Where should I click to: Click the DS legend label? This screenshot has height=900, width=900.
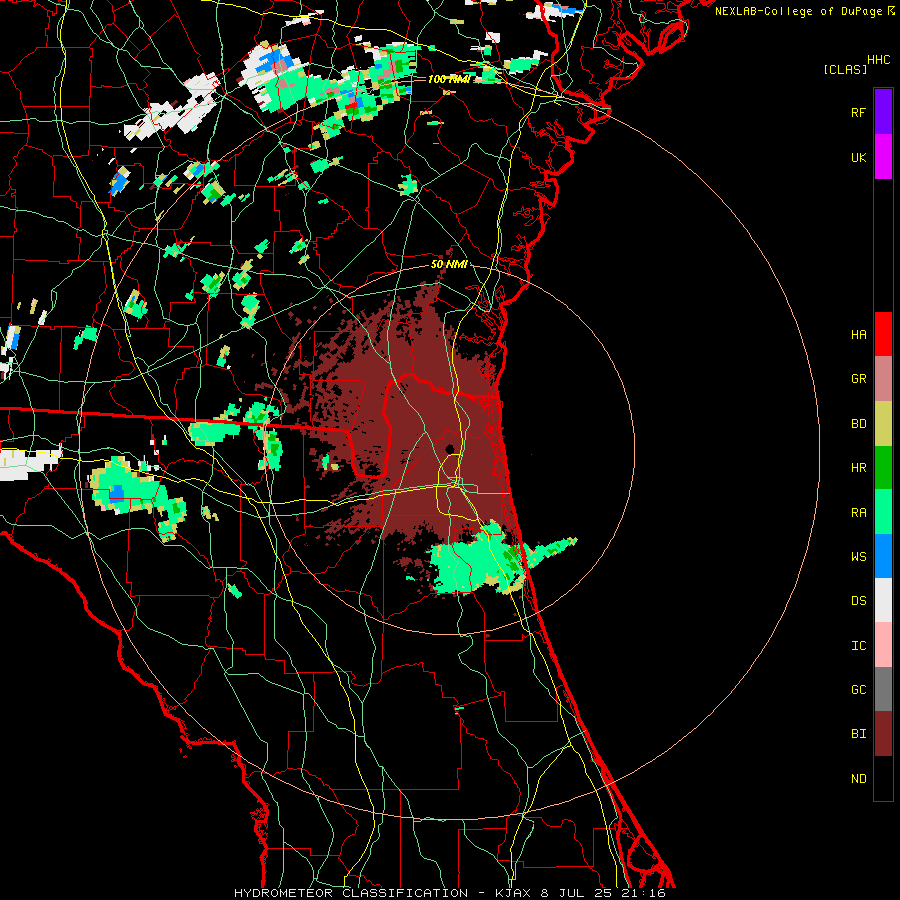pyautogui.click(x=858, y=600)
